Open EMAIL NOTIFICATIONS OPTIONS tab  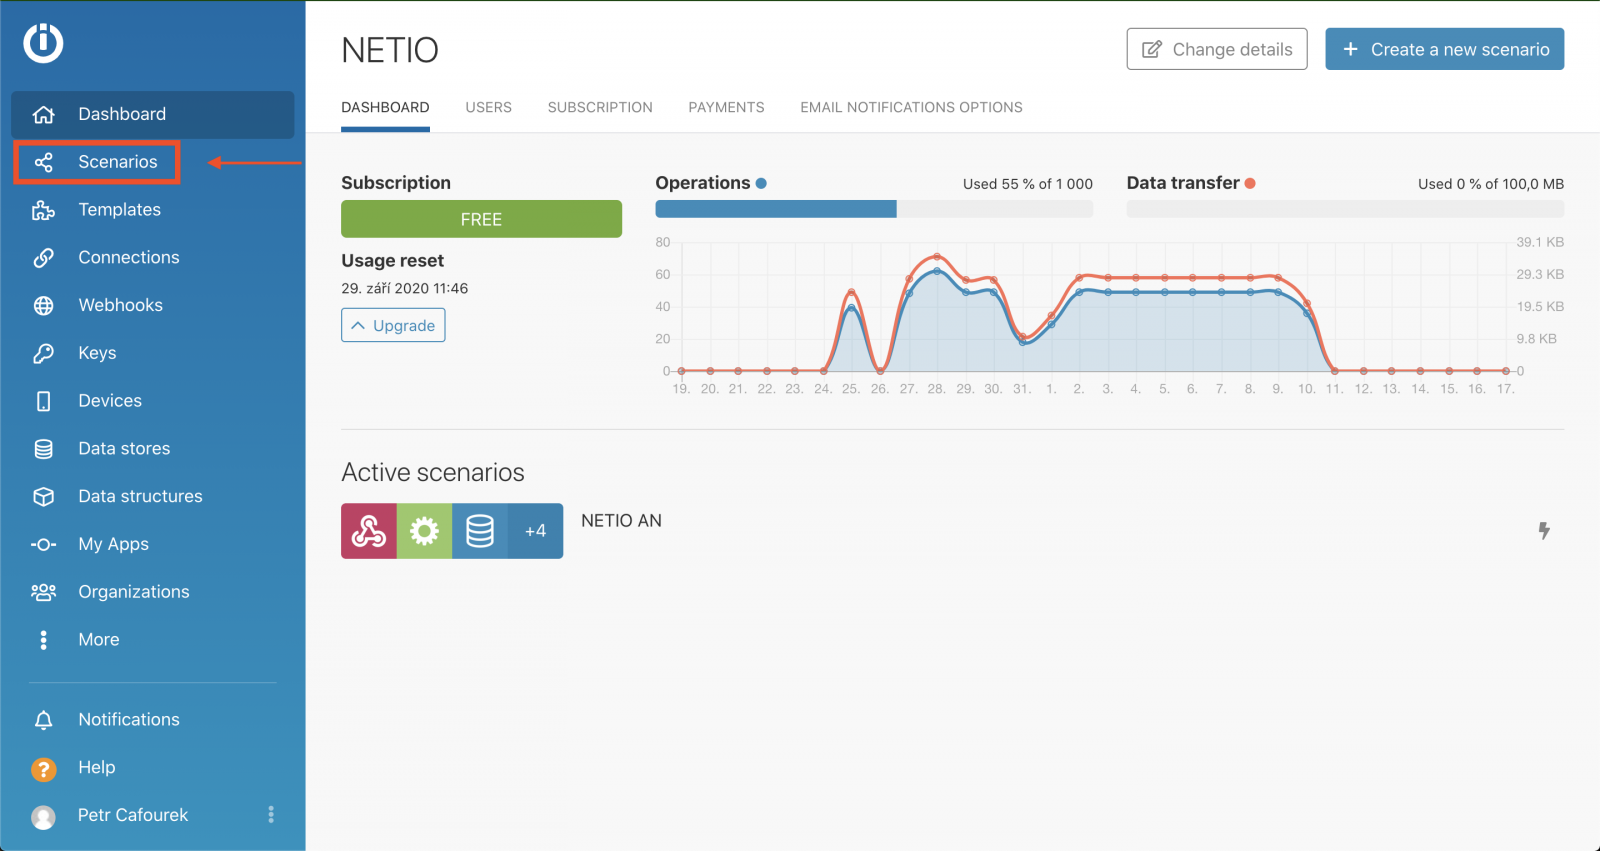coord(911,107)
